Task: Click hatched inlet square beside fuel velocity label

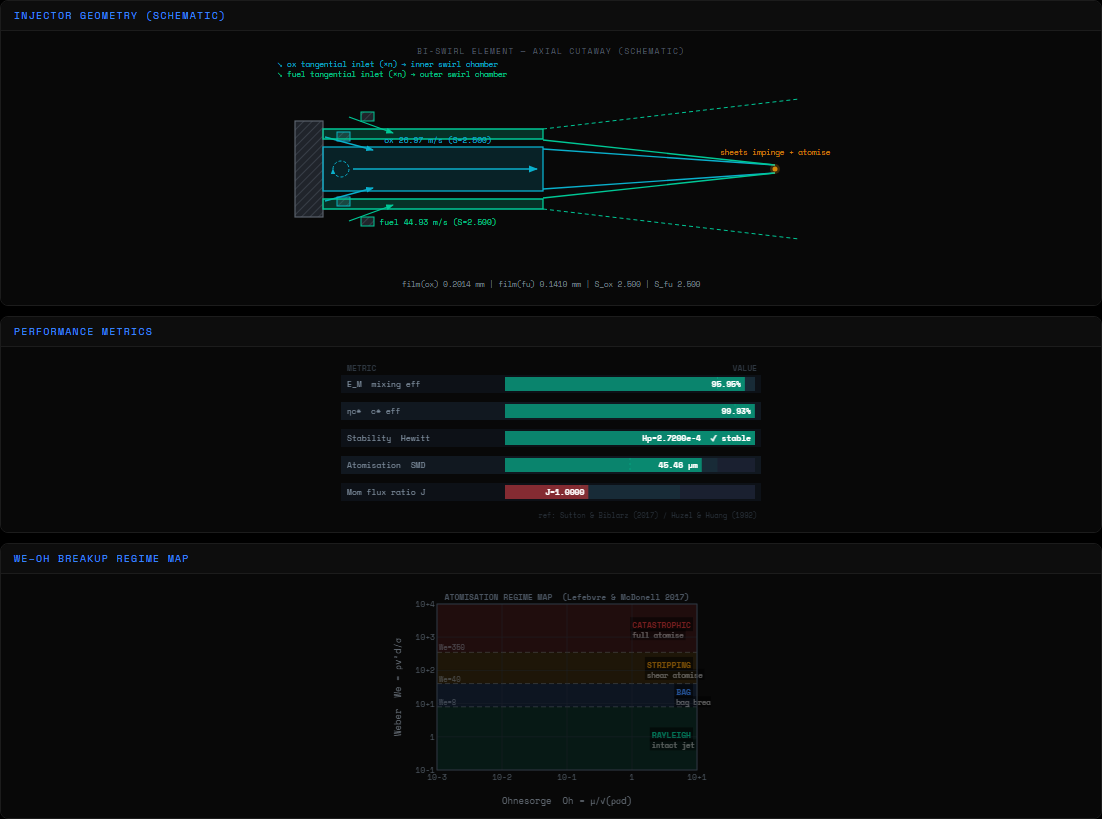Action: tap(368, 221)
